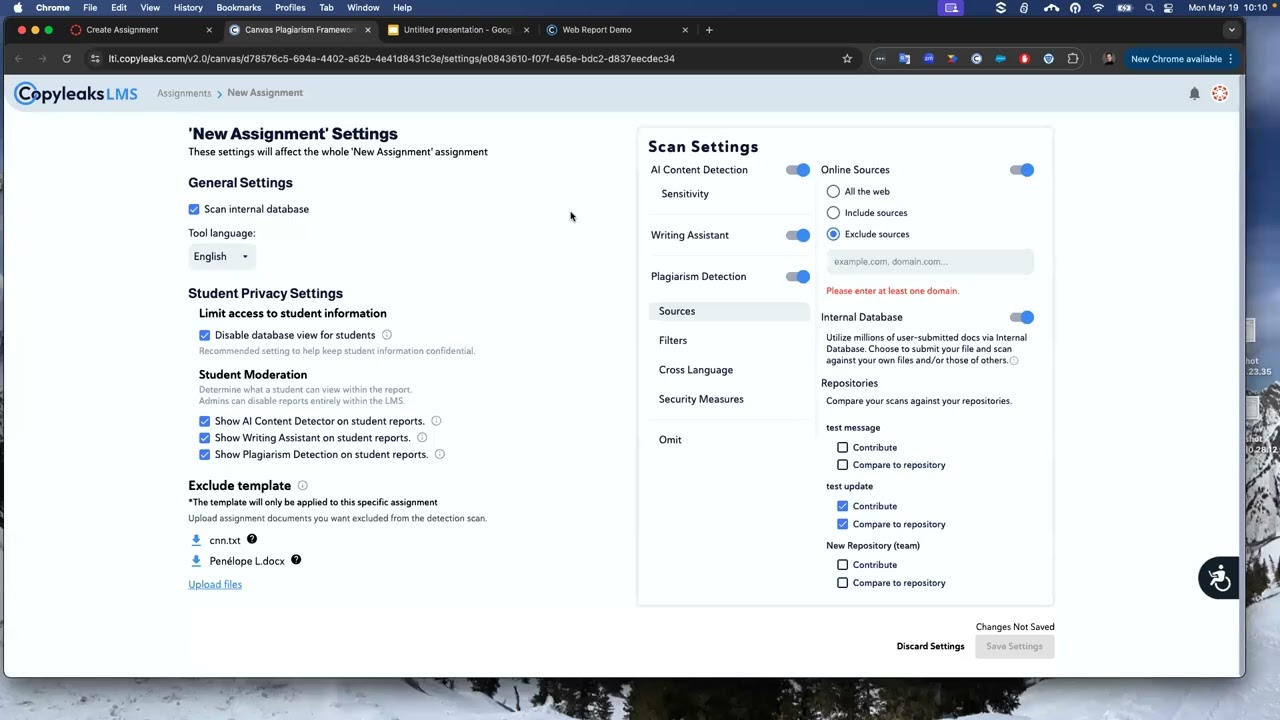The width and height of the screenshot is (1280, 720).
Task: Open the Copyleaks LMS logo home
Action: [x=76, y=94]
